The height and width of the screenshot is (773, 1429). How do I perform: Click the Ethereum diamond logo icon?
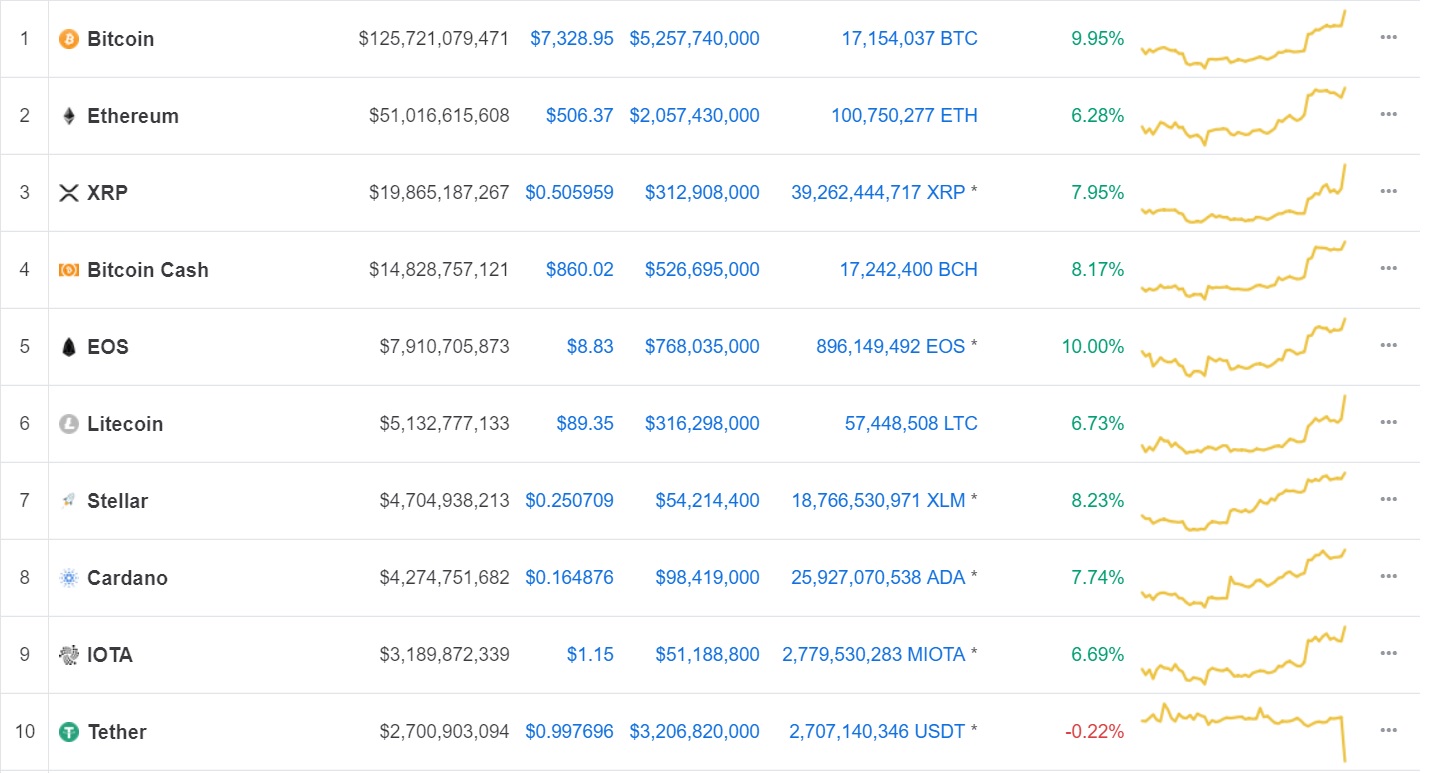tap(68, 116)
